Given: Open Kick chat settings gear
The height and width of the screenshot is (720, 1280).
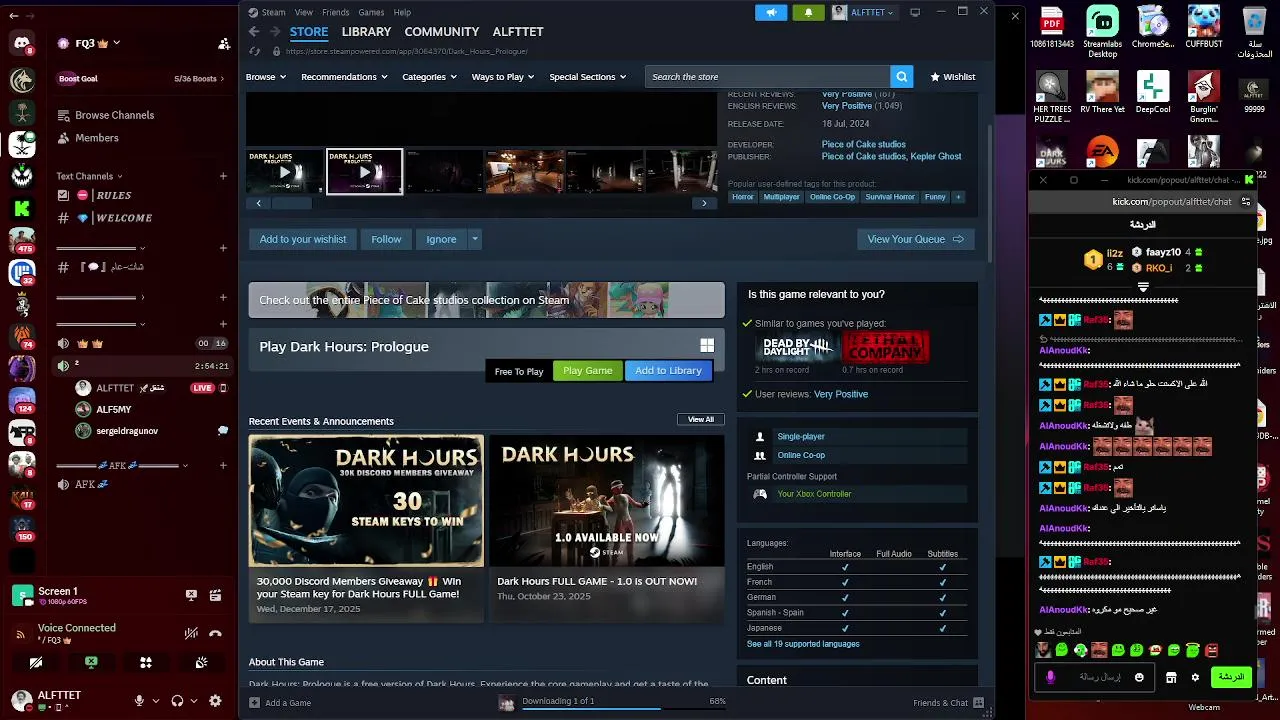Looking at the screenshot, I should tap(1195, 677).
